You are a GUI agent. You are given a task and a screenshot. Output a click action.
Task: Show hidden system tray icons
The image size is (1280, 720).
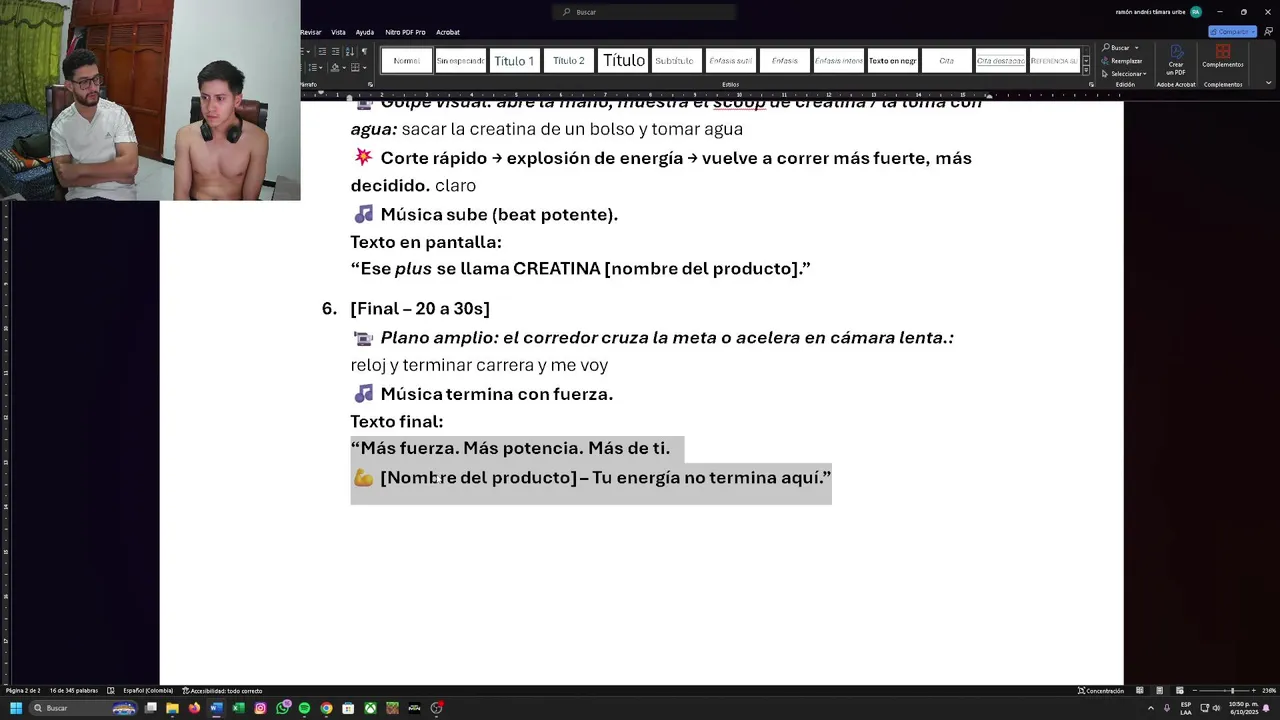tap(1150, 708)
